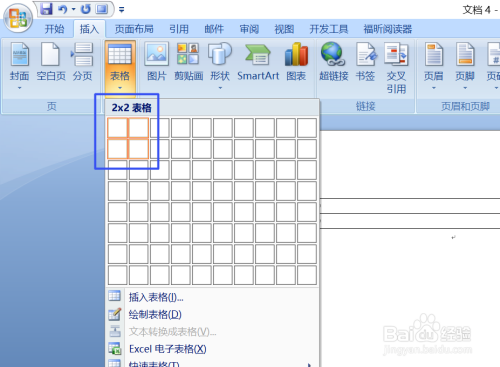Screen dimensions: 500x367
Task: Choose 插入表格(I)... from the table menu
Action: tap(212, 297)
